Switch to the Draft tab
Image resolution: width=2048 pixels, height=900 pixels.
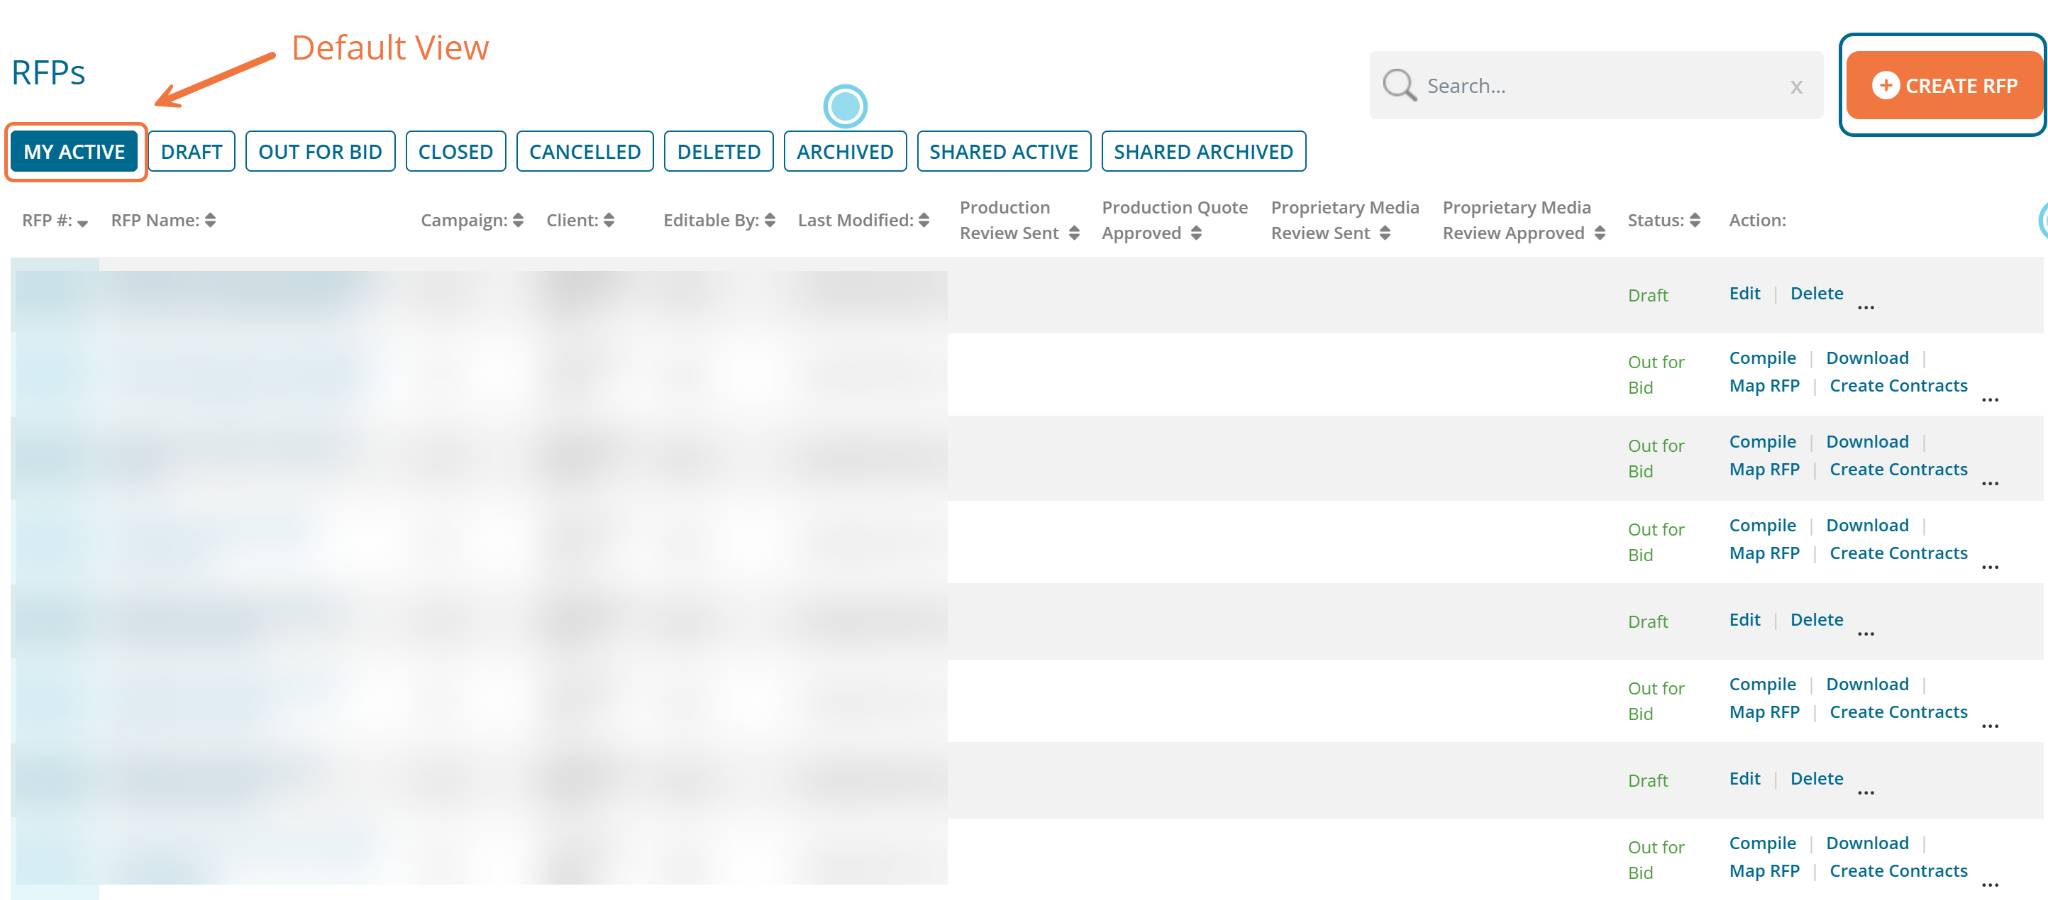191,152
